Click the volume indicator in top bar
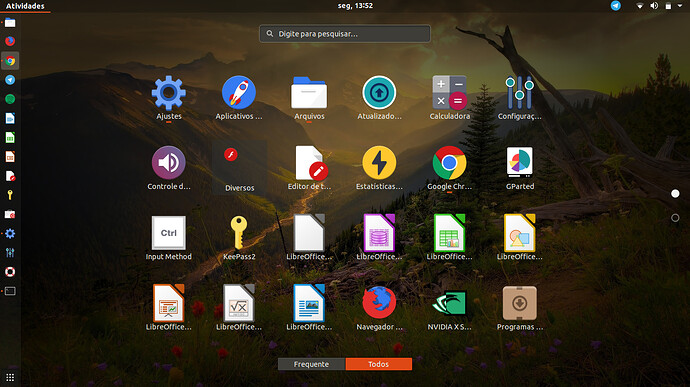Image resolution: width=690 pixels, height=387 pixels. pyautogui.click(x=654, y=6)
